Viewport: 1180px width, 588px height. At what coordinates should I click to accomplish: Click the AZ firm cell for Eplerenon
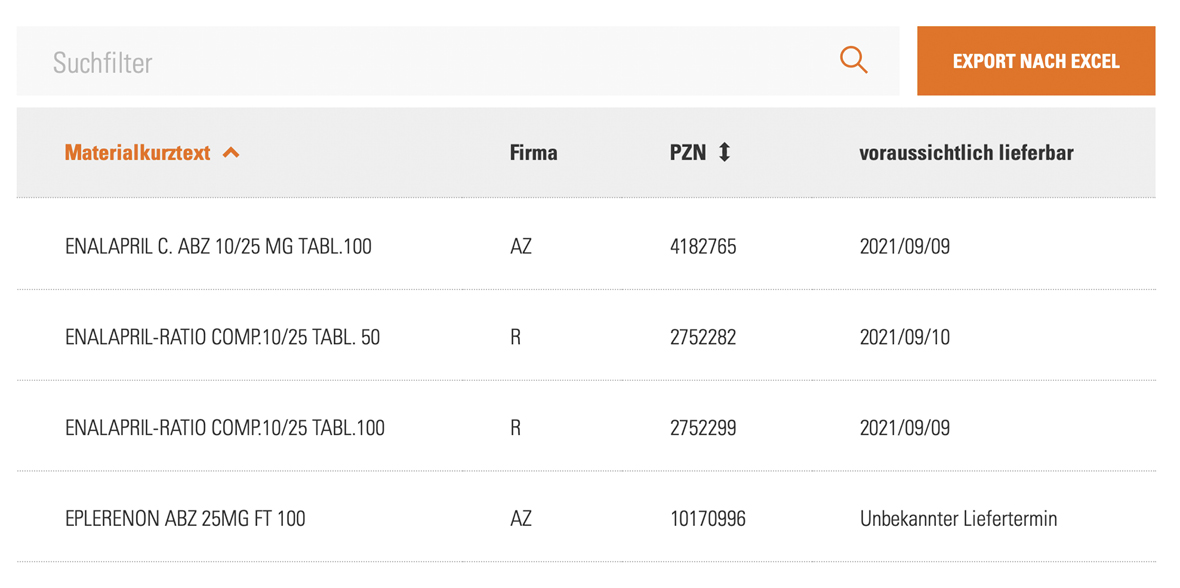tap(520, 519)
